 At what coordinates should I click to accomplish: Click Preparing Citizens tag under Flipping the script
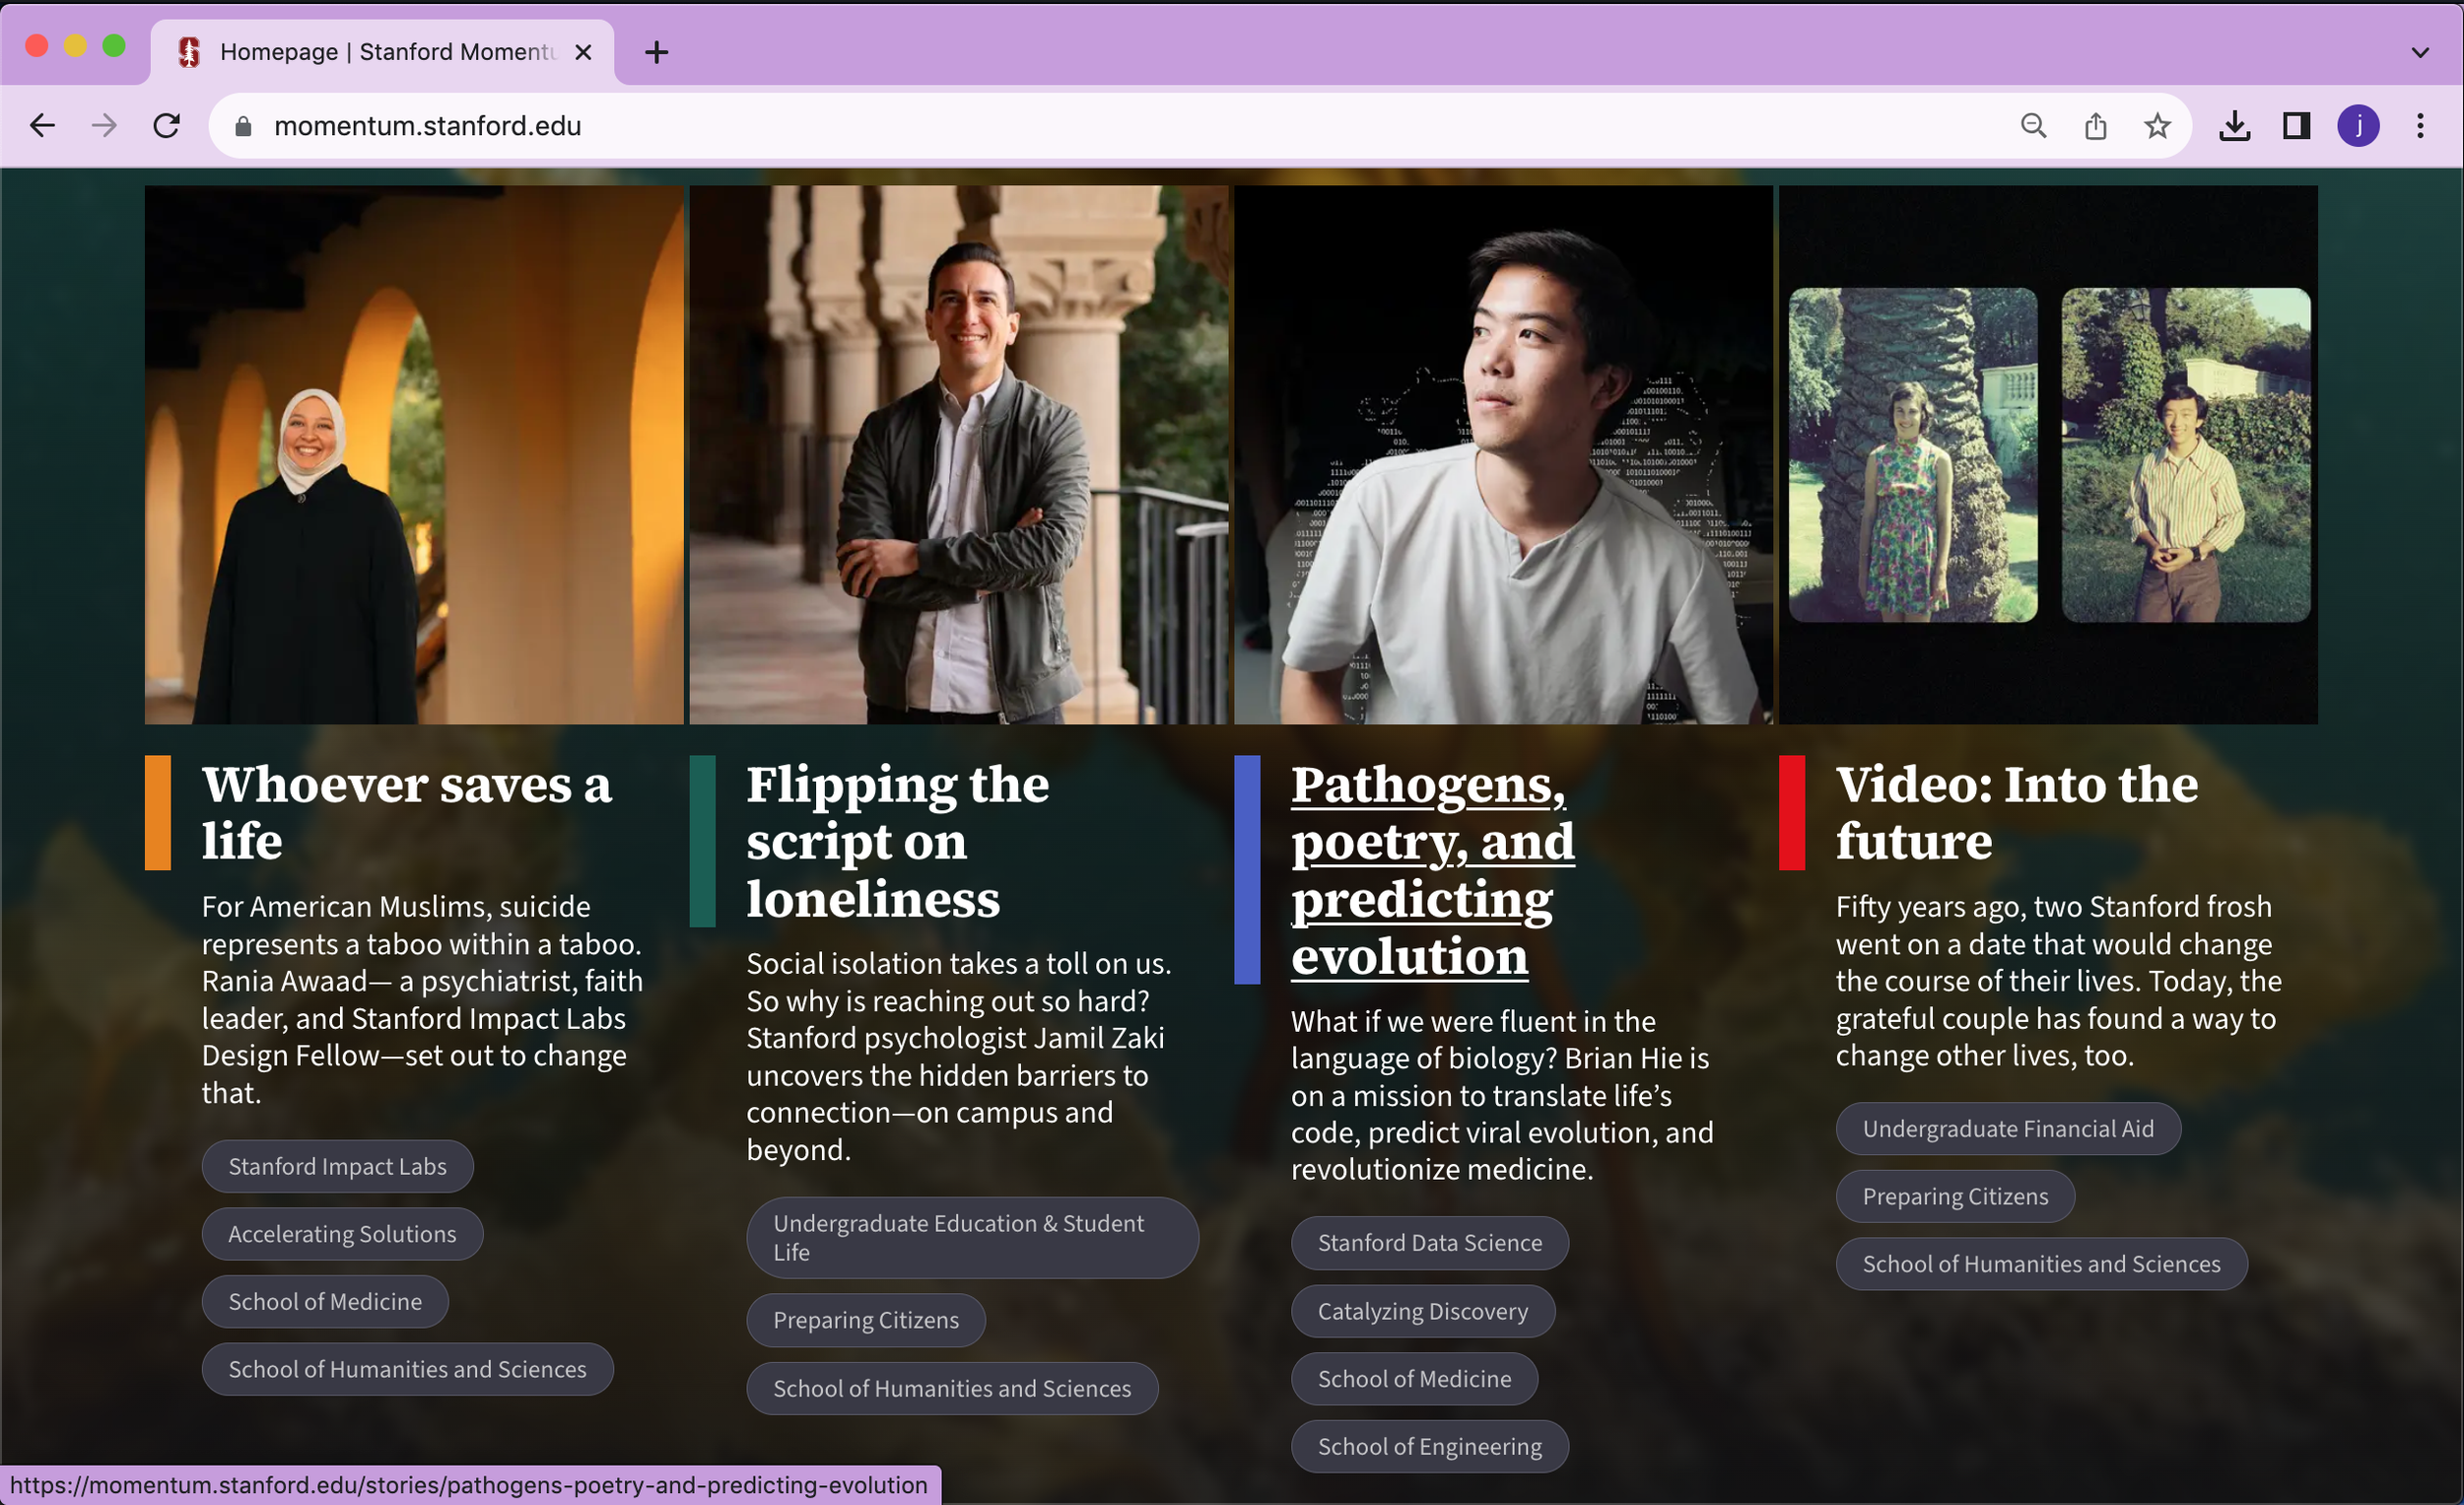click(x=866, y=1320)
